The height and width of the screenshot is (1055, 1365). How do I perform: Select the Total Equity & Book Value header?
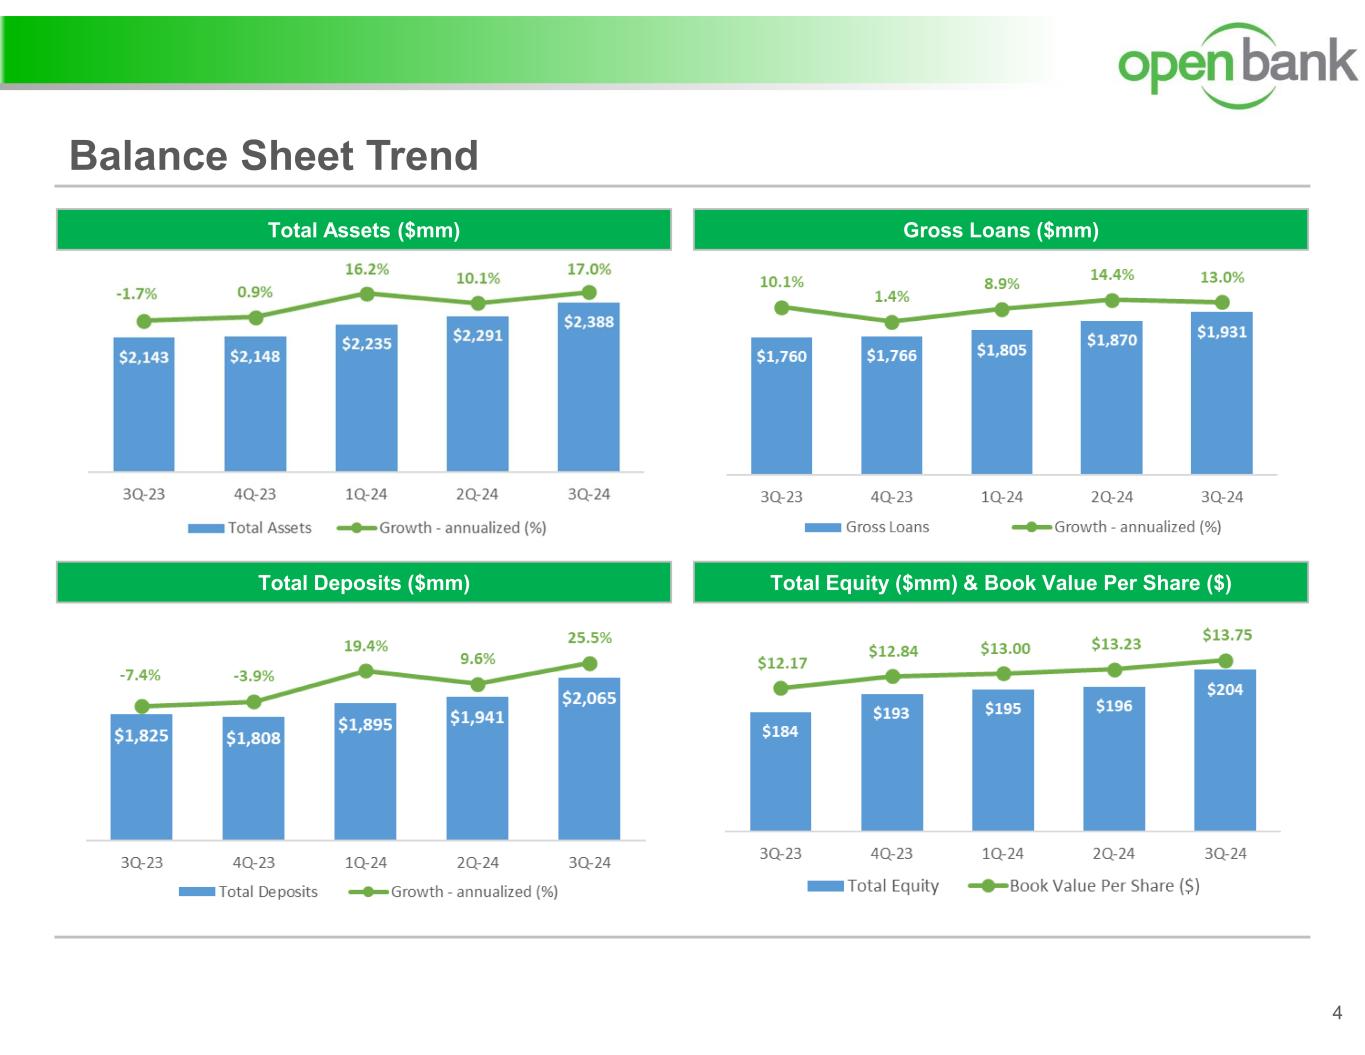pyautogui.click(x=1000, y=583)
